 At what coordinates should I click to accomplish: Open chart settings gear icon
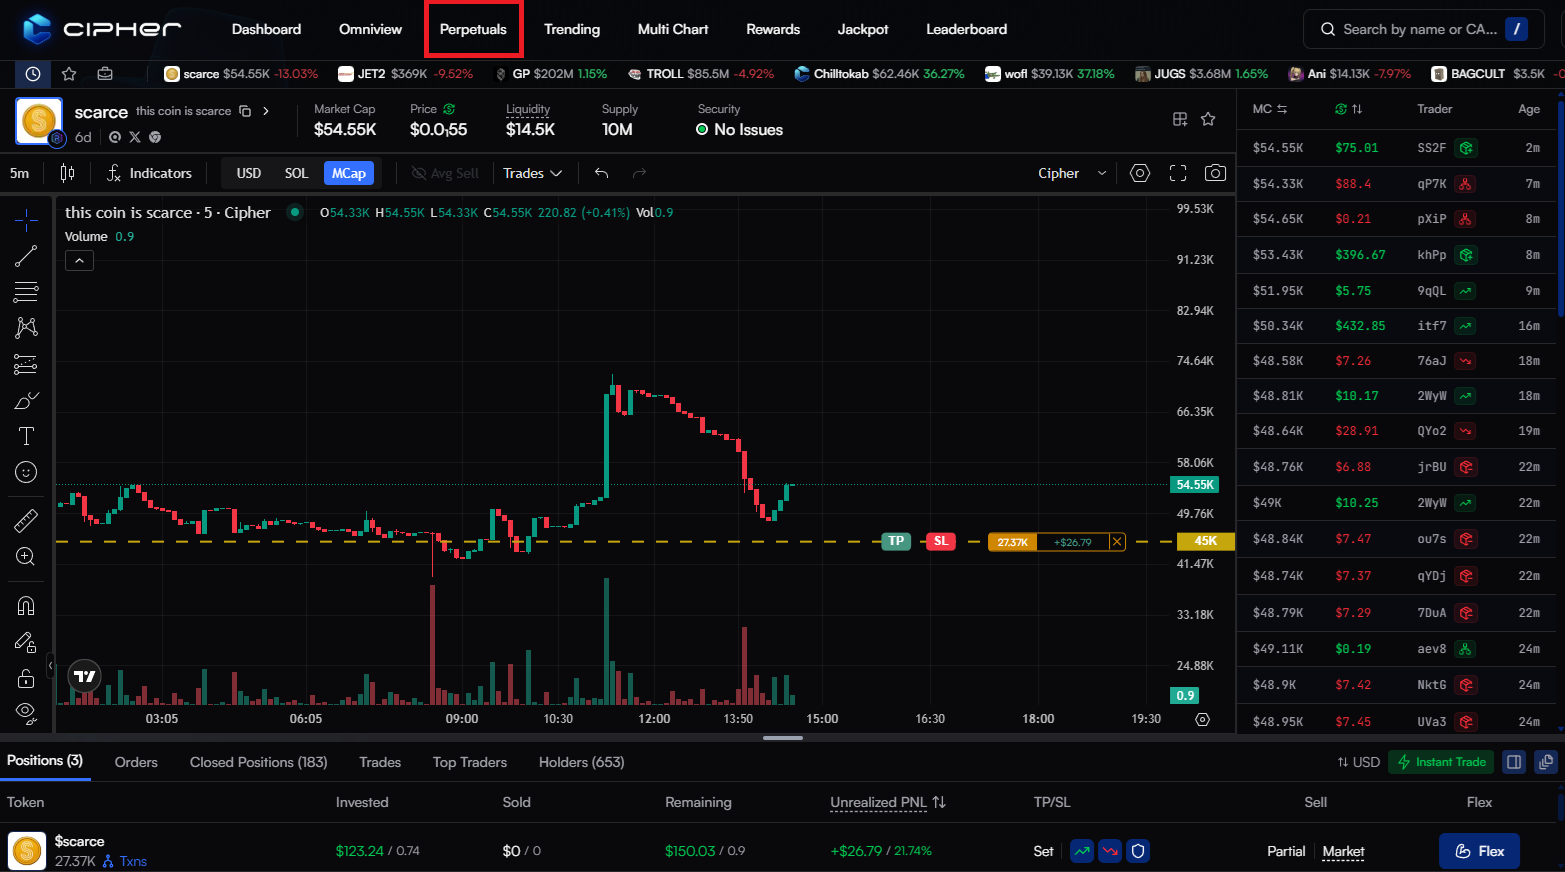pos(1140,173)
